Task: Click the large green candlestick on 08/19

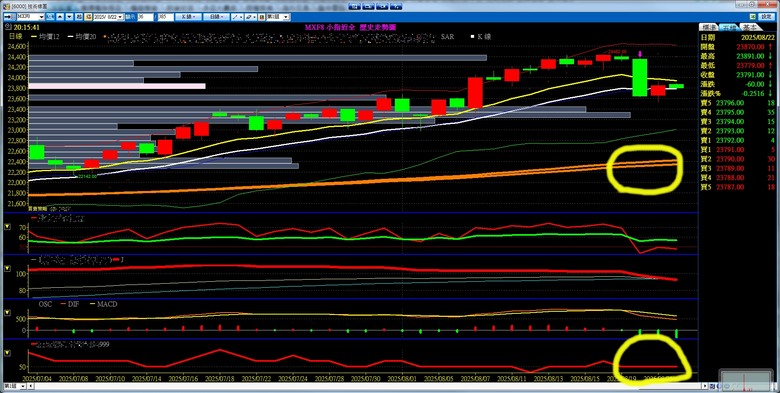Action: tap(640, 78)
